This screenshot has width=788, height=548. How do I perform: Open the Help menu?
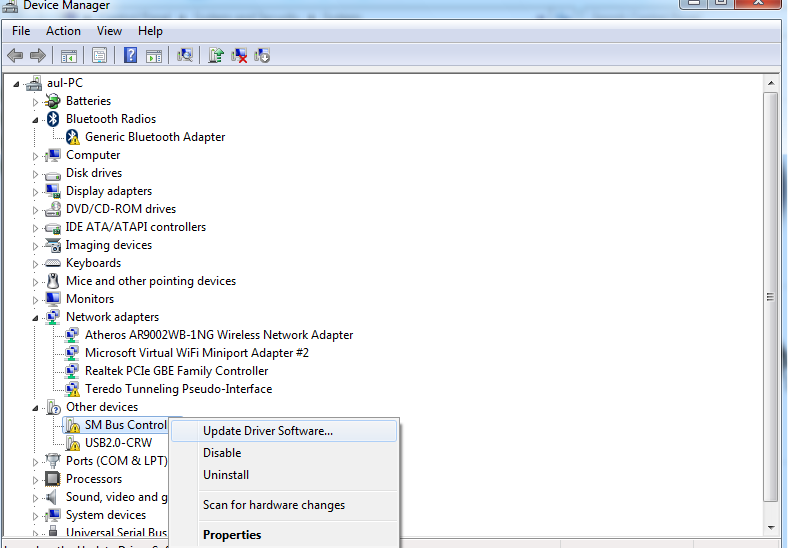click(150, 31)
